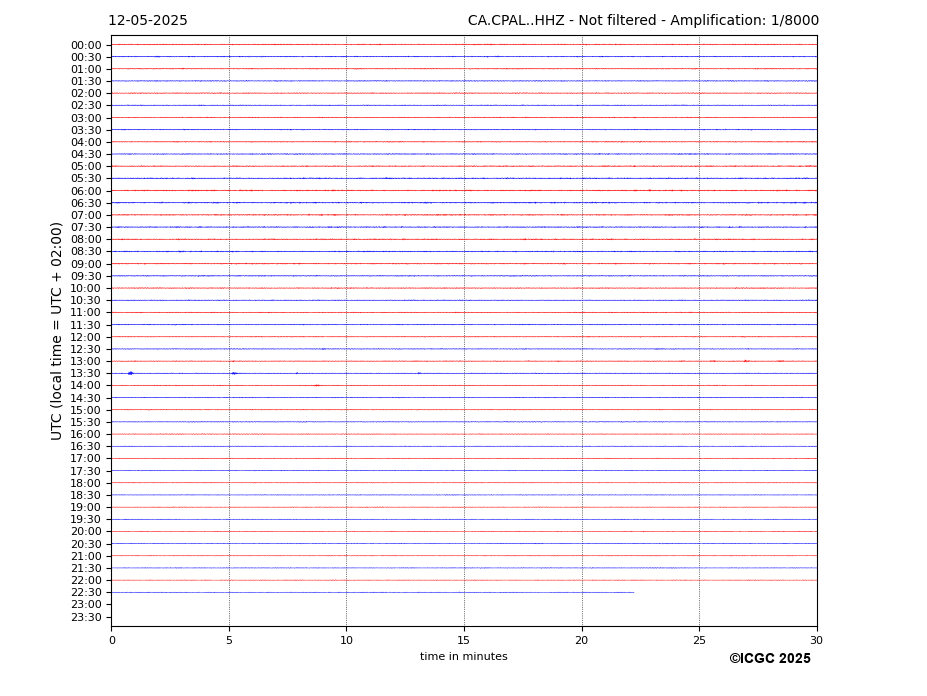Click the 14:30 time row label

pyautogui.click(x=86, y=399)
